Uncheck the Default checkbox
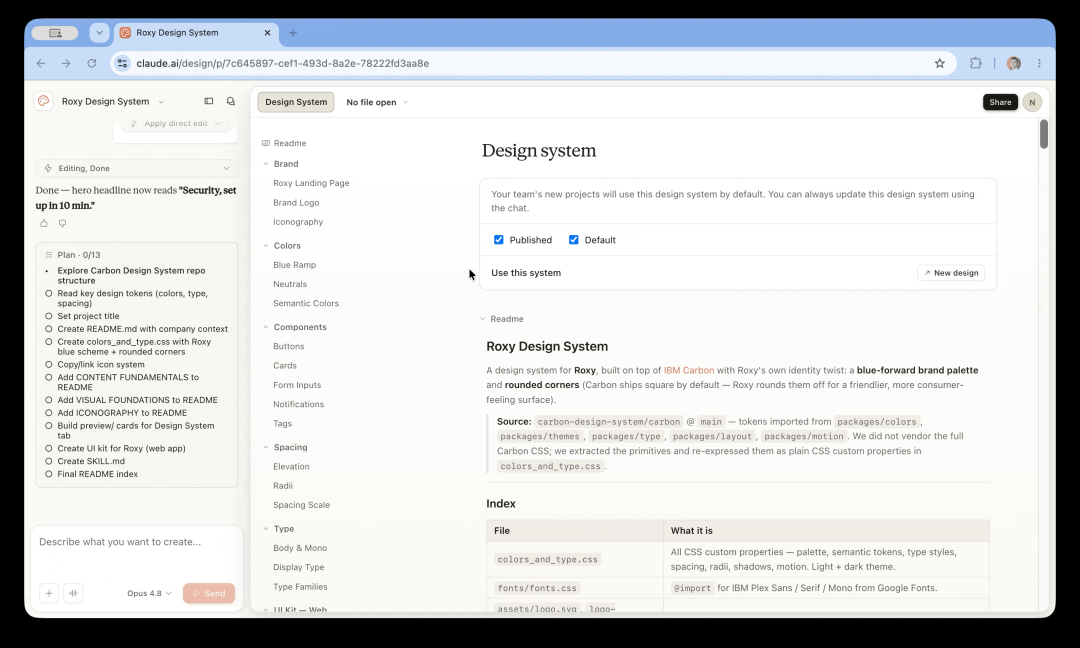This screenshot has width=1080, height=648. [574, 240]
